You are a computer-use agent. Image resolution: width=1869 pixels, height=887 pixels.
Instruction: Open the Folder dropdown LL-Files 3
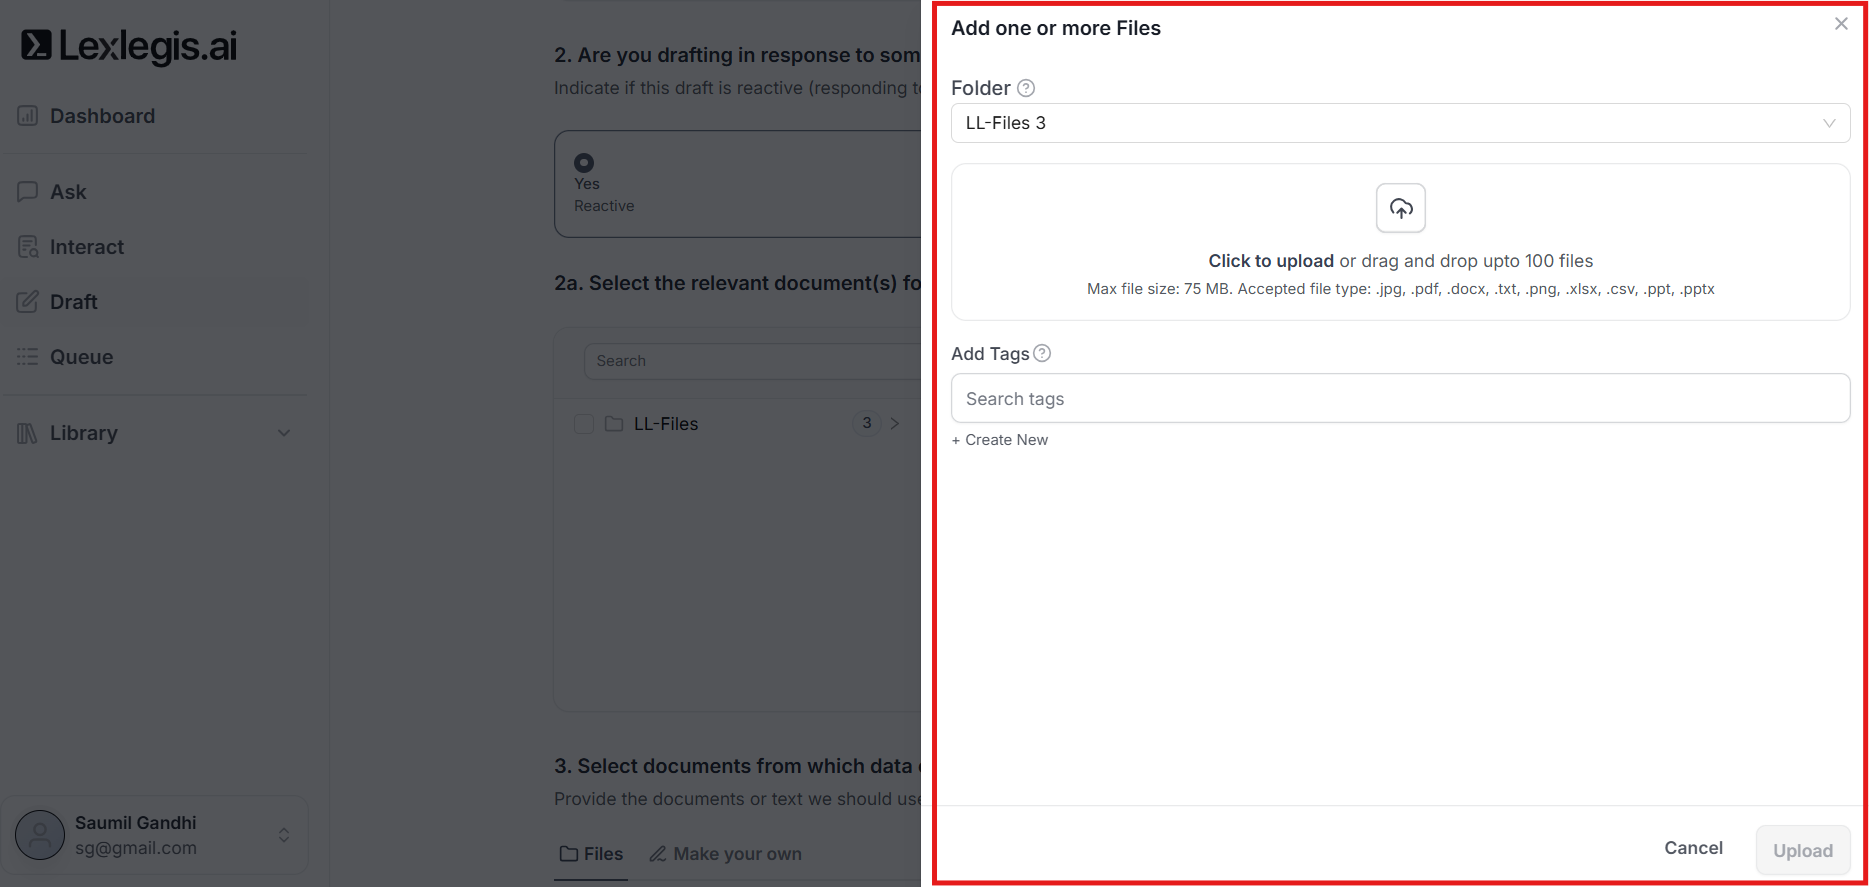[1400, 123]
